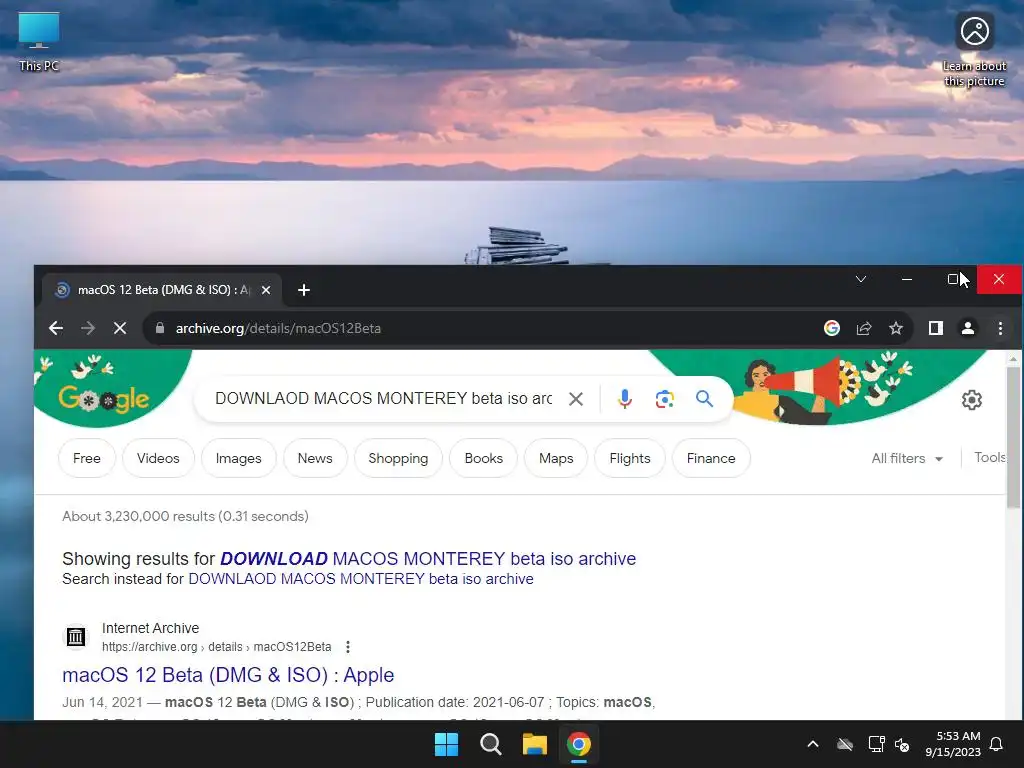Select the News filter chip
1024x768 pixels.
tap(315, 458)
